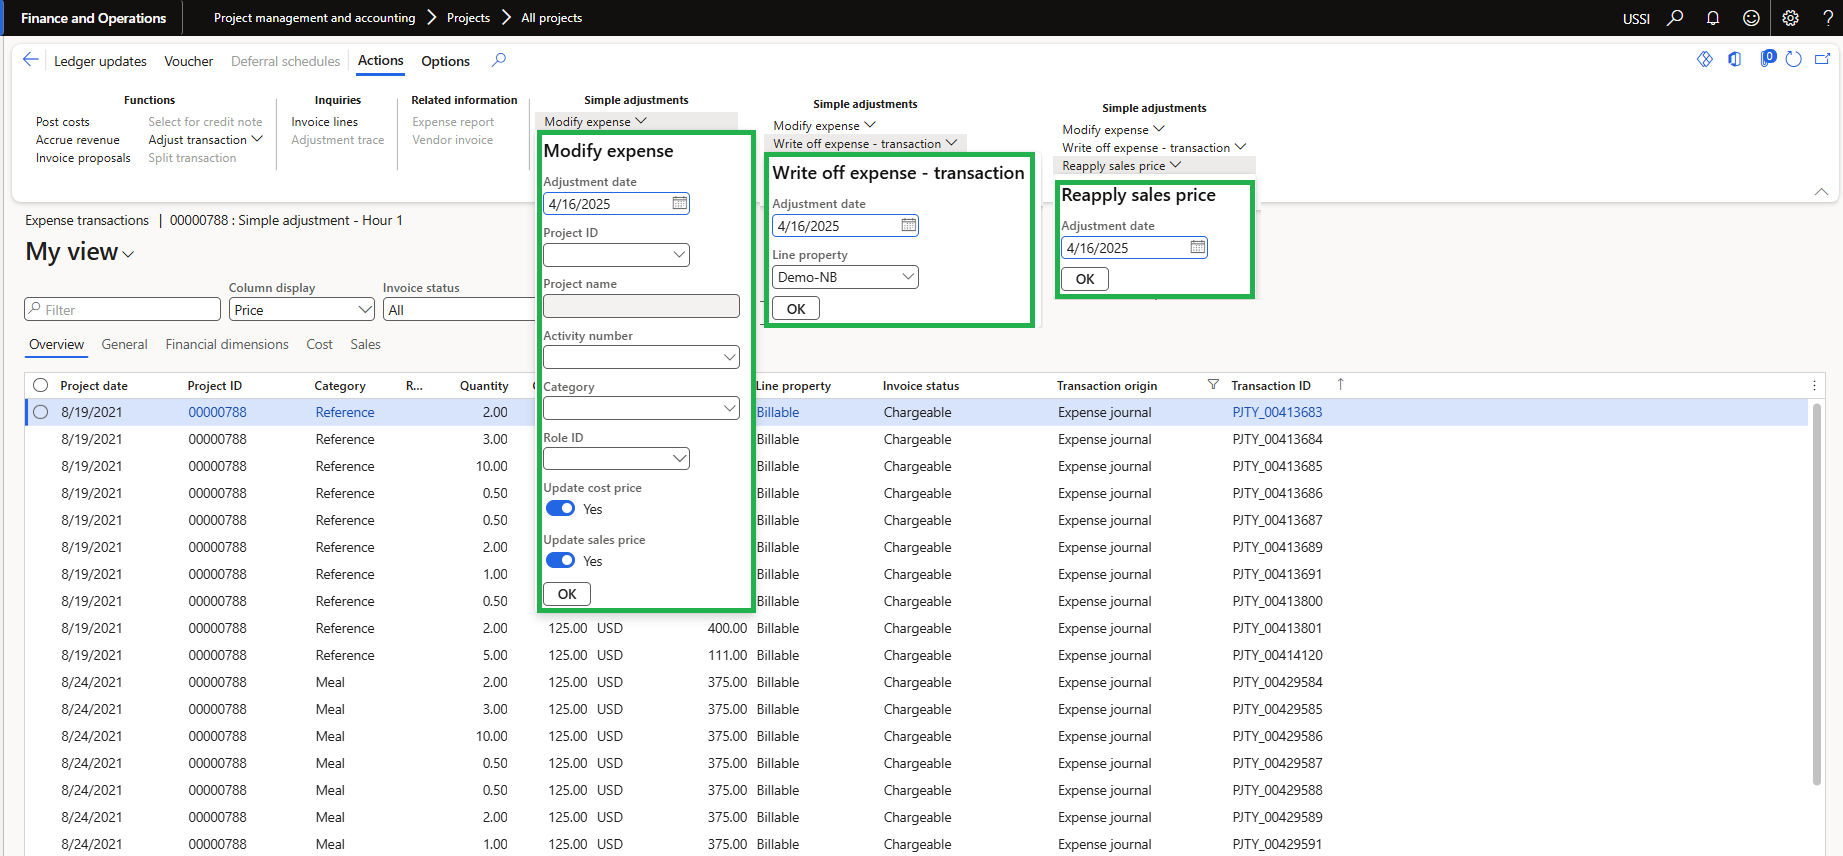The width and height of the screenshot is (1843, 856).
Task: Select the first row radio button
Action: 41,412
